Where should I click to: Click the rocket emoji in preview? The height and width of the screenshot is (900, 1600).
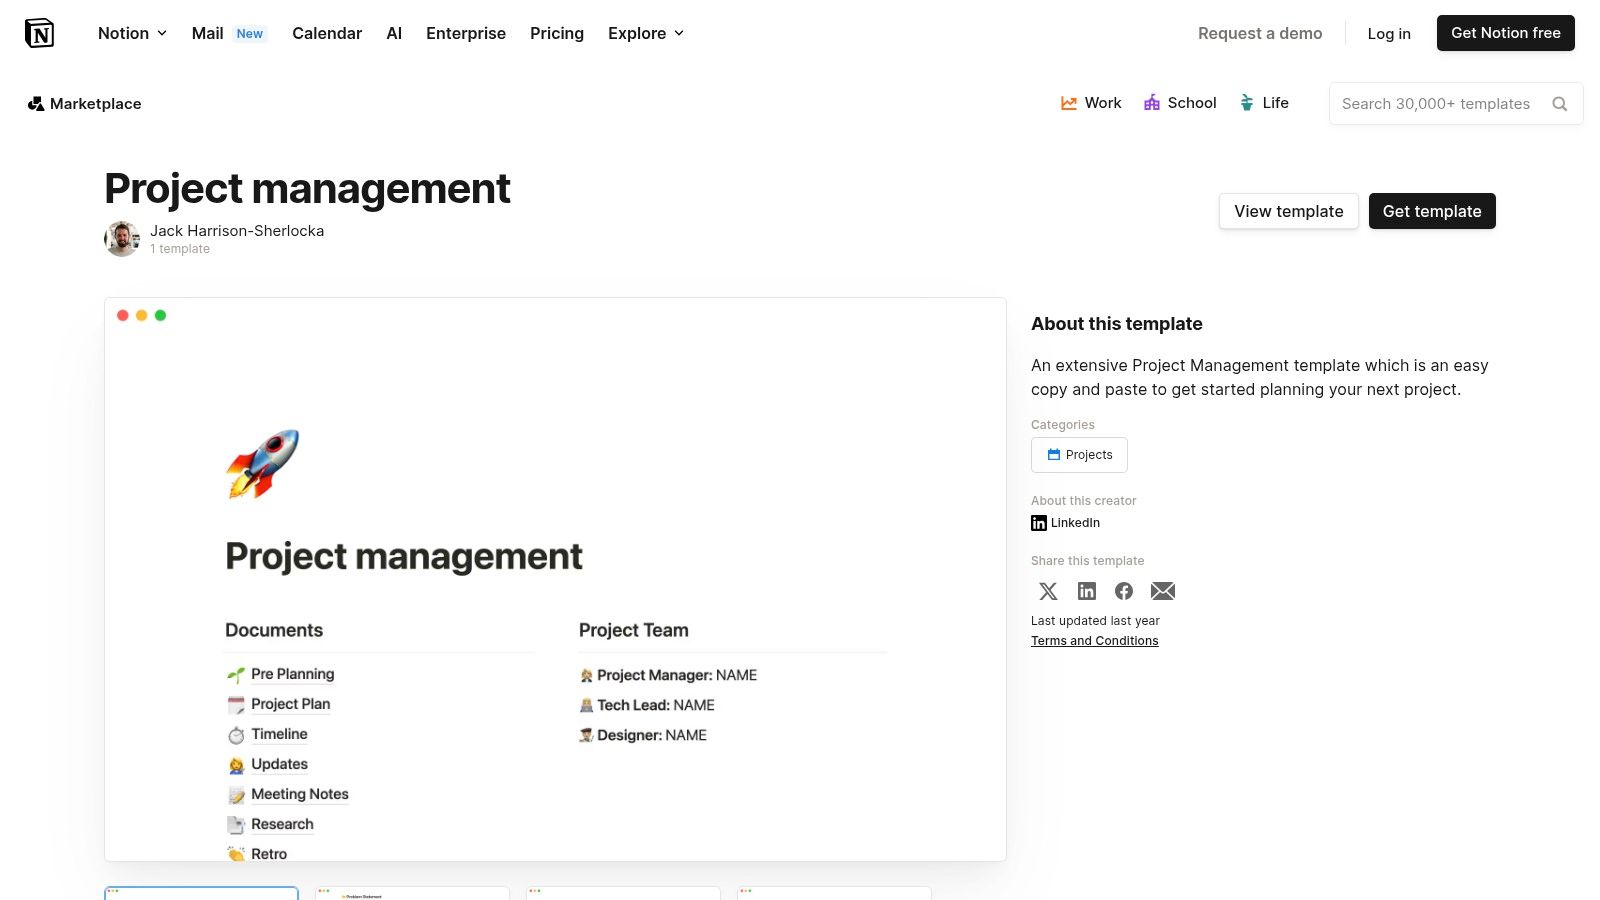(263, 464)
